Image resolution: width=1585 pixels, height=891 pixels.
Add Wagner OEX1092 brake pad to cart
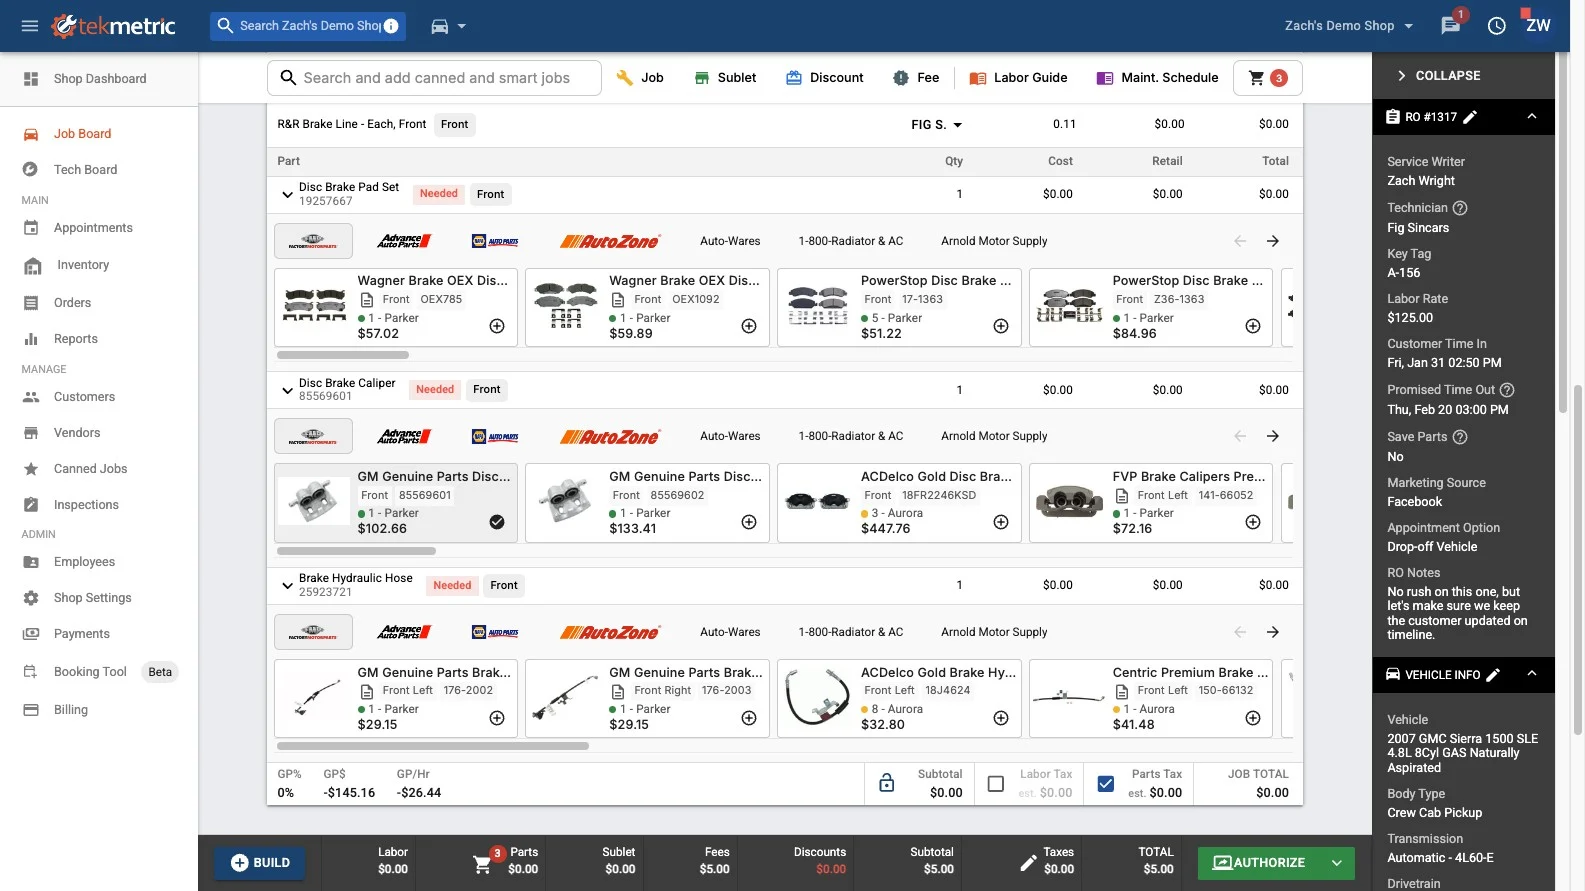[749, 326]
